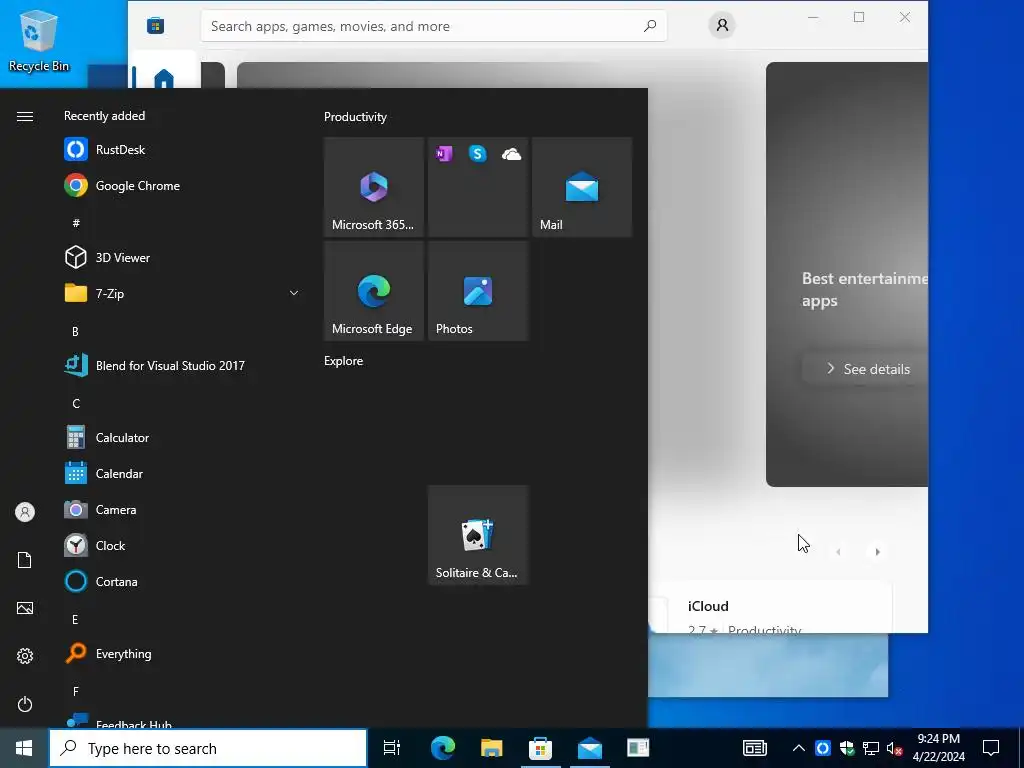Switch to Microsoft Store on taskbar
Image resolution: width=1024 pixels, height=768 pixels.
[540, 748]
